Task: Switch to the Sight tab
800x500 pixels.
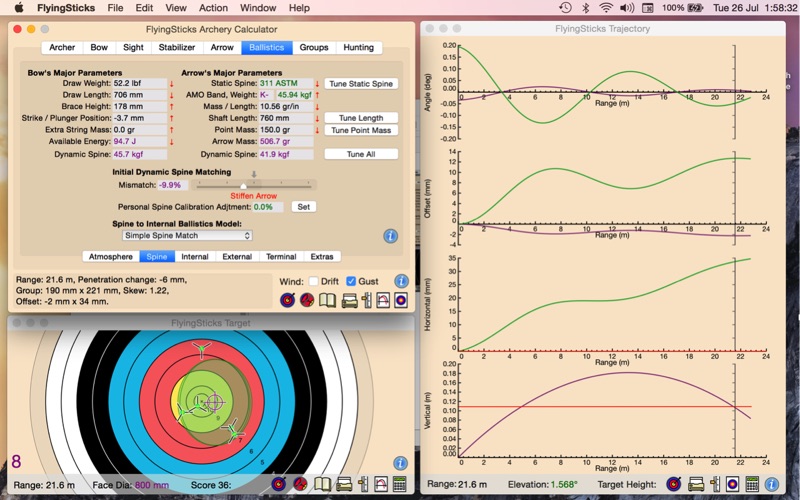Action: point(133,47)
